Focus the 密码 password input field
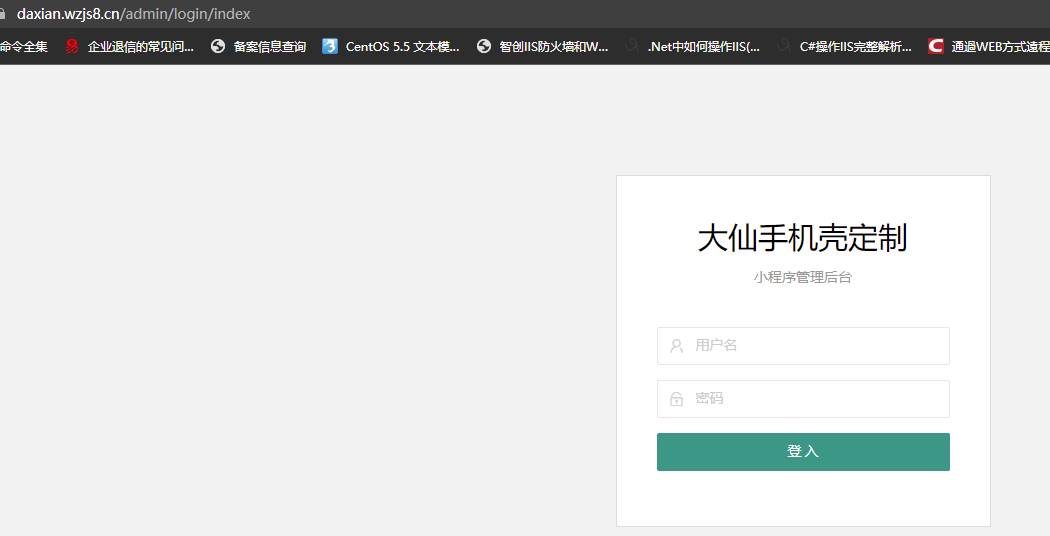Viewport: 1050px width, 536px height. click(x=815, y=399)
